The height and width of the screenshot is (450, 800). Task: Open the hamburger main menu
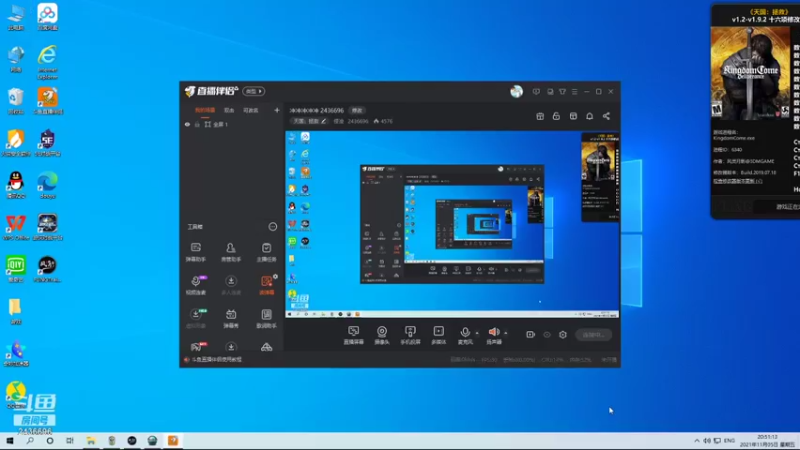tap(574, 92)
